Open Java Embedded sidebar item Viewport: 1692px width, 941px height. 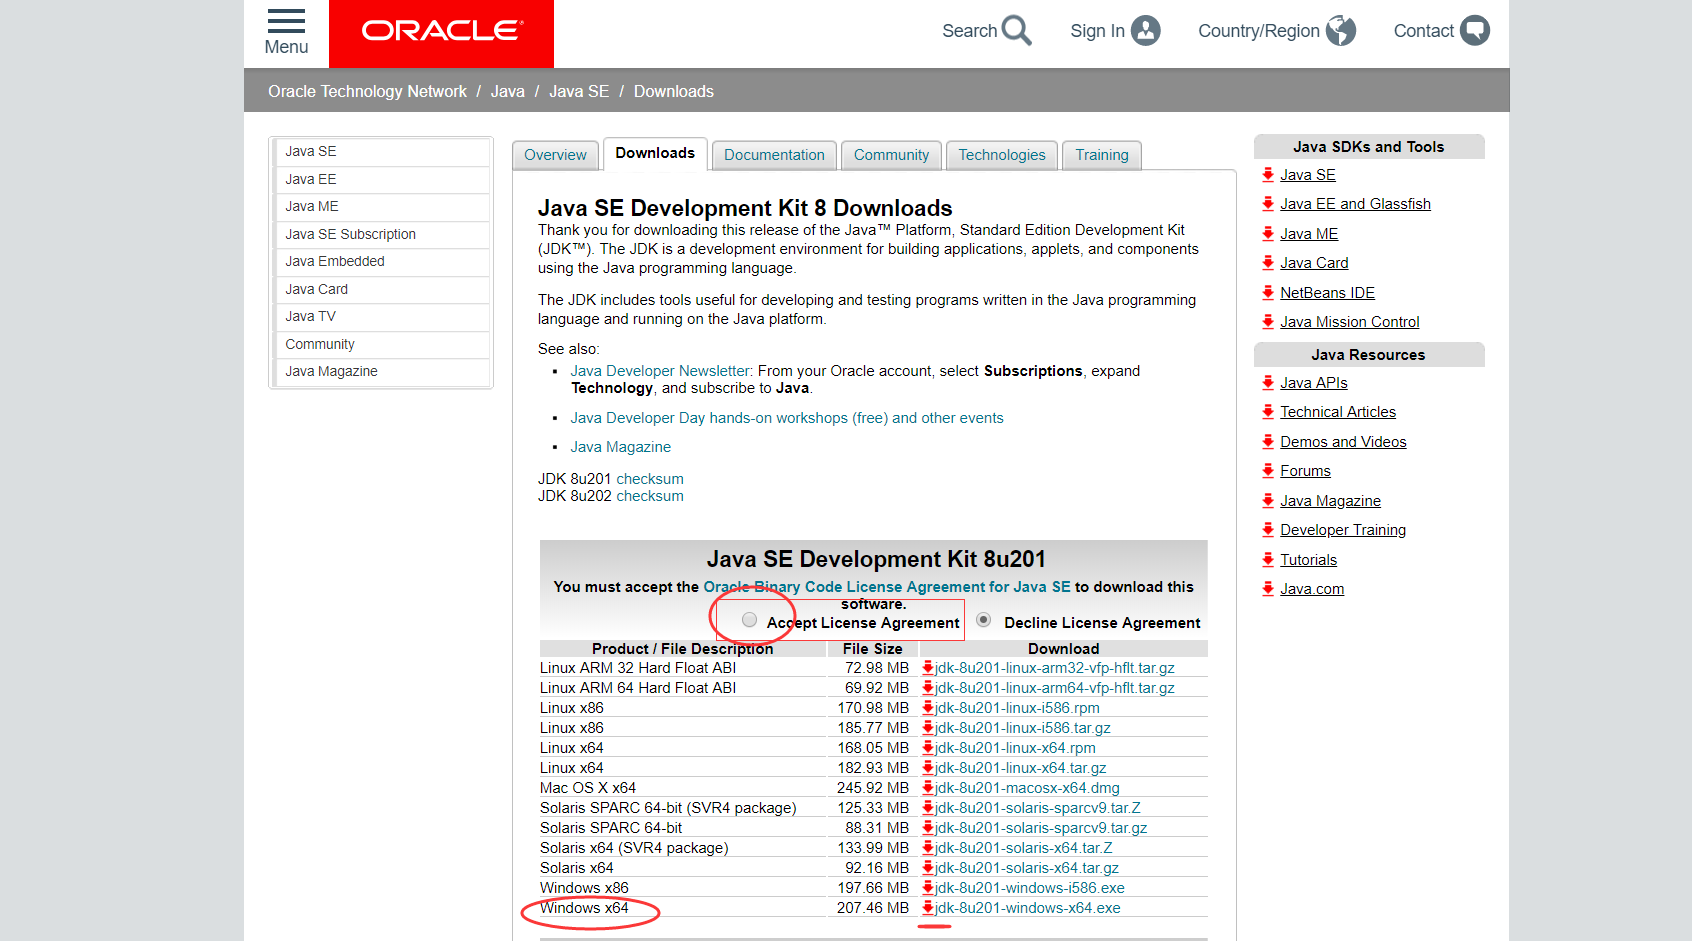382,262
